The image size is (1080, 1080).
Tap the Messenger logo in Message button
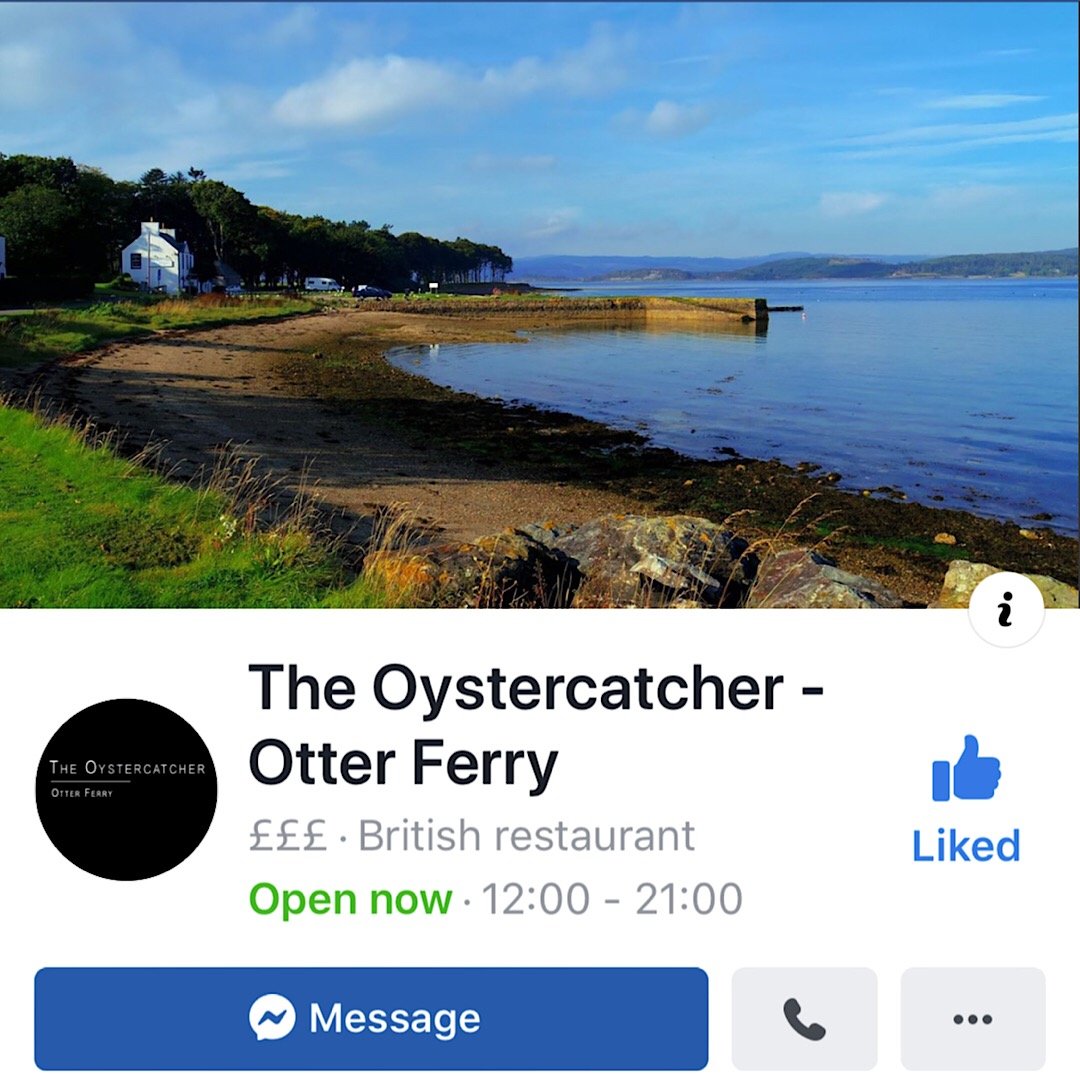coord(272,1017)
